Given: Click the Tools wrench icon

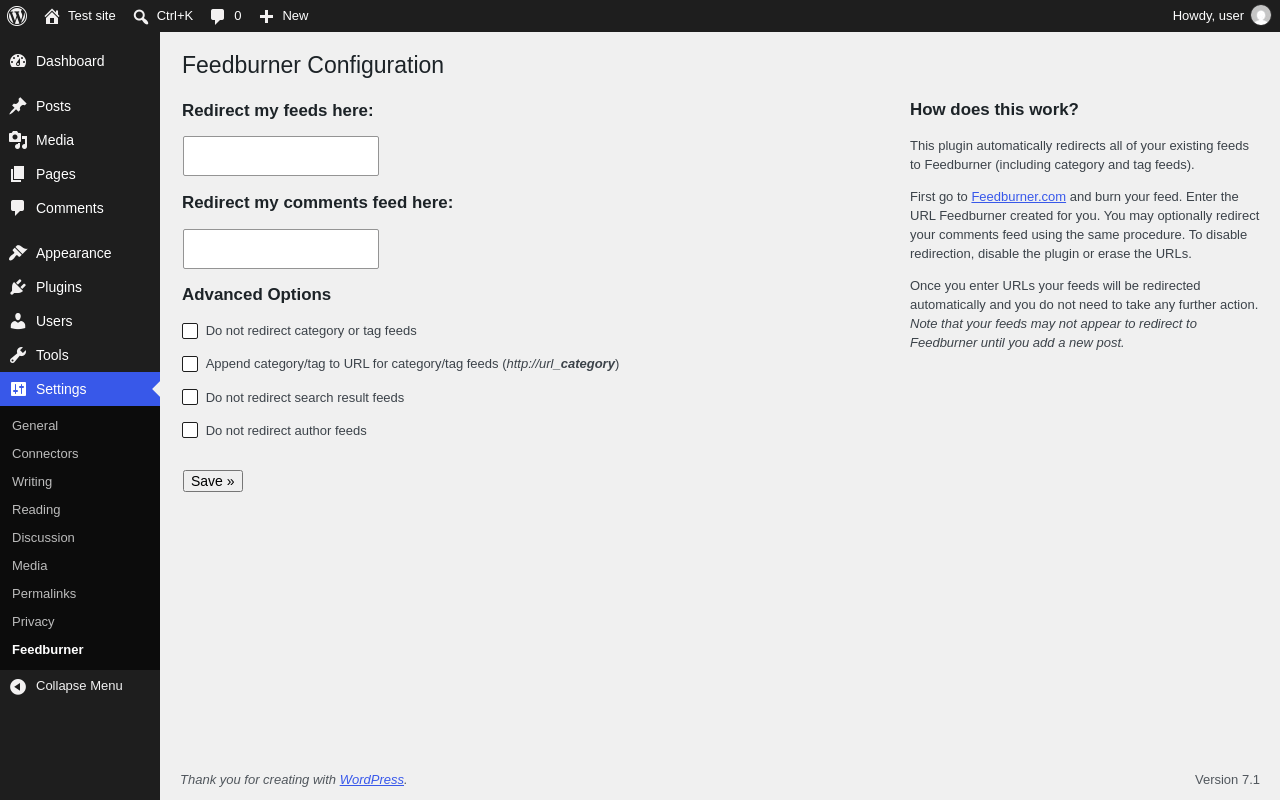Looking at the screenshot, I should [18, 355].
